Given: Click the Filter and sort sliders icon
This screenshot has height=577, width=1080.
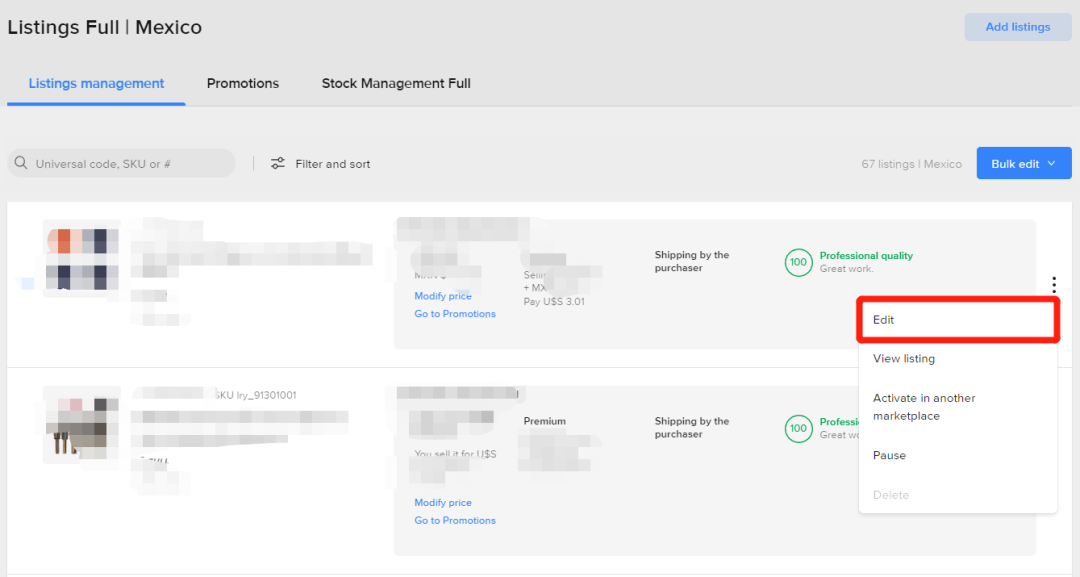Looking at the screenshot, I should (278, 163).
